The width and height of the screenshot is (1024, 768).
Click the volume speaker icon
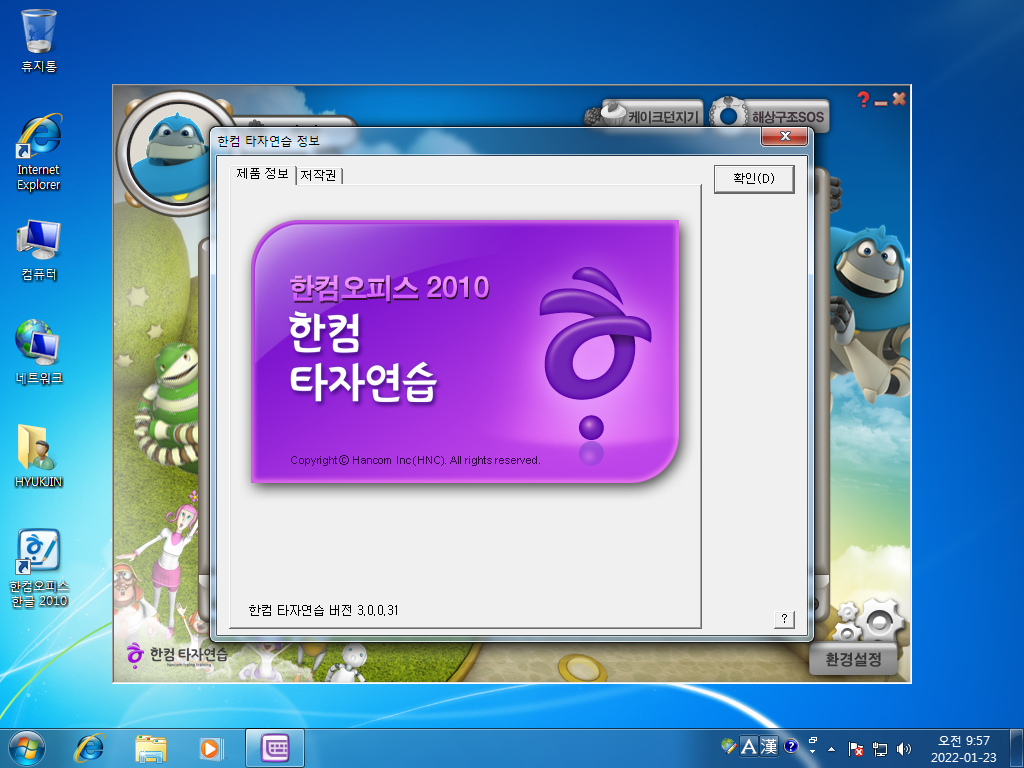(x=904, y=748)
